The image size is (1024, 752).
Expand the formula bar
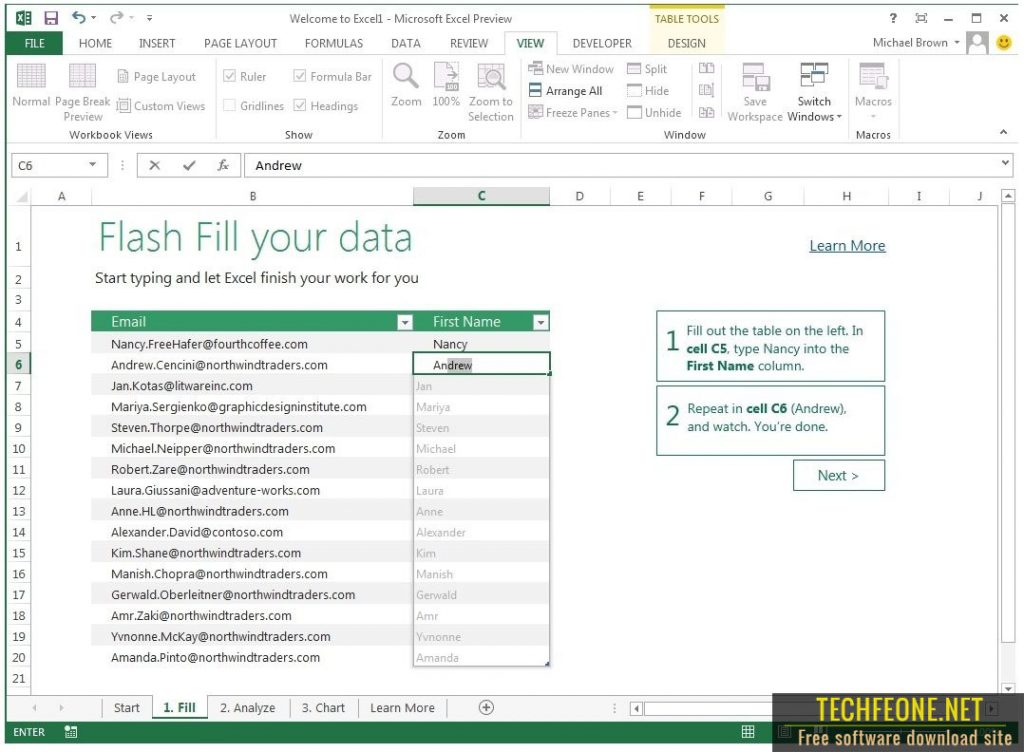1005,163
